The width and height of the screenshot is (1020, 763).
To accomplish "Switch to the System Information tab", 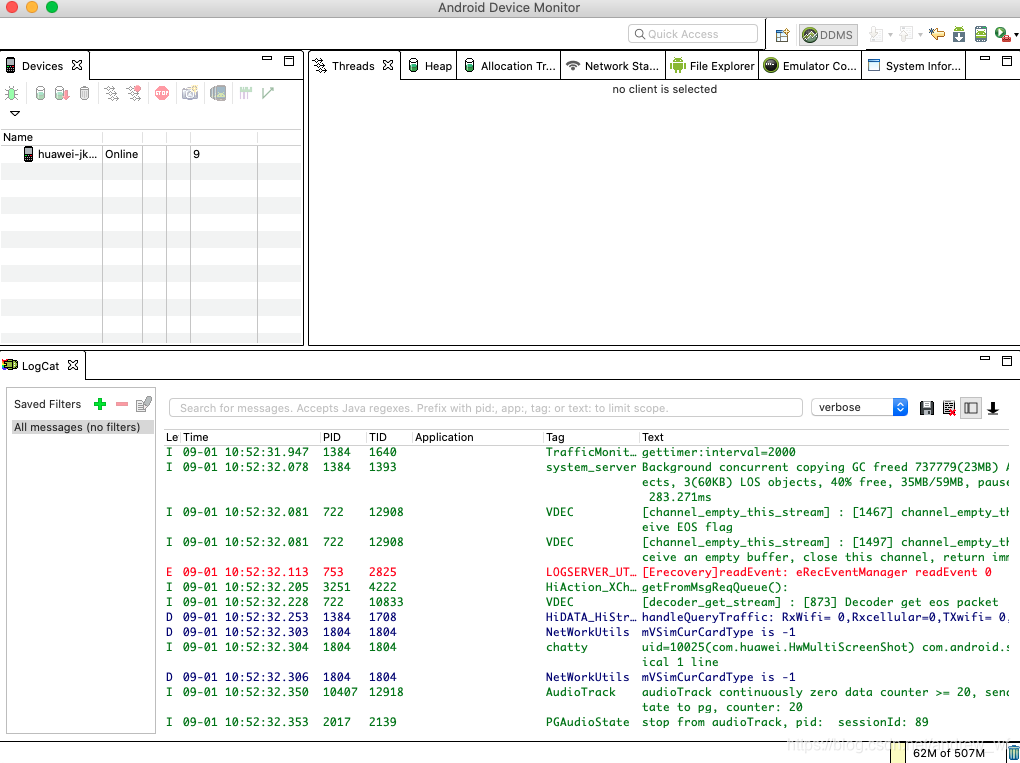I will pos(915,66).
